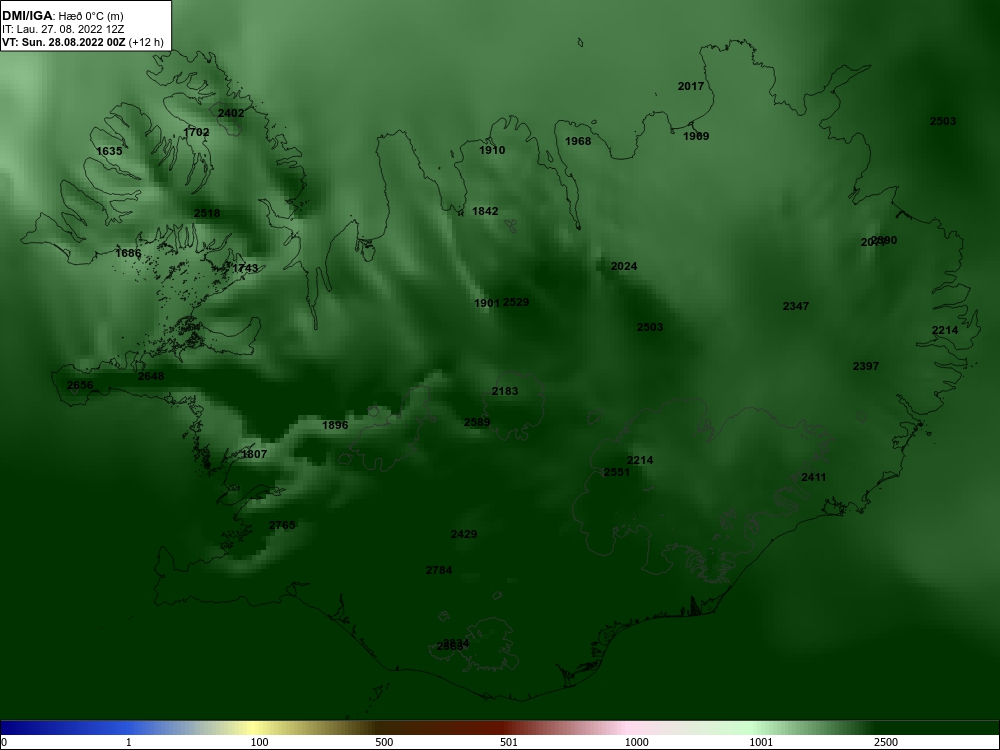Click the 1686 height label
Screen dimensions: 1000x750
pyautogui.click(x=128, y=254)
